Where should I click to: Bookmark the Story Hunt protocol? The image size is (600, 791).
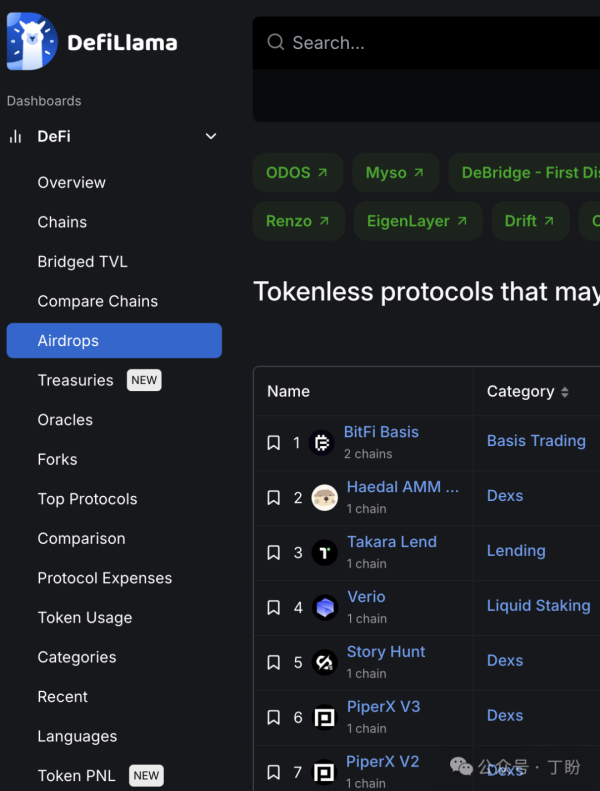[273, 663]
